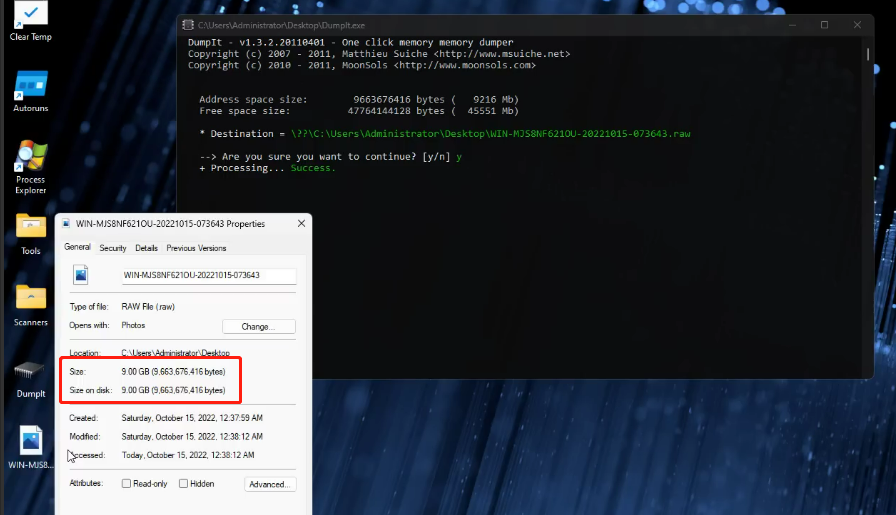Open the Process Explorer desktop icon
Image resolution: width=896 pixels, height=515 pixels.
30,167
